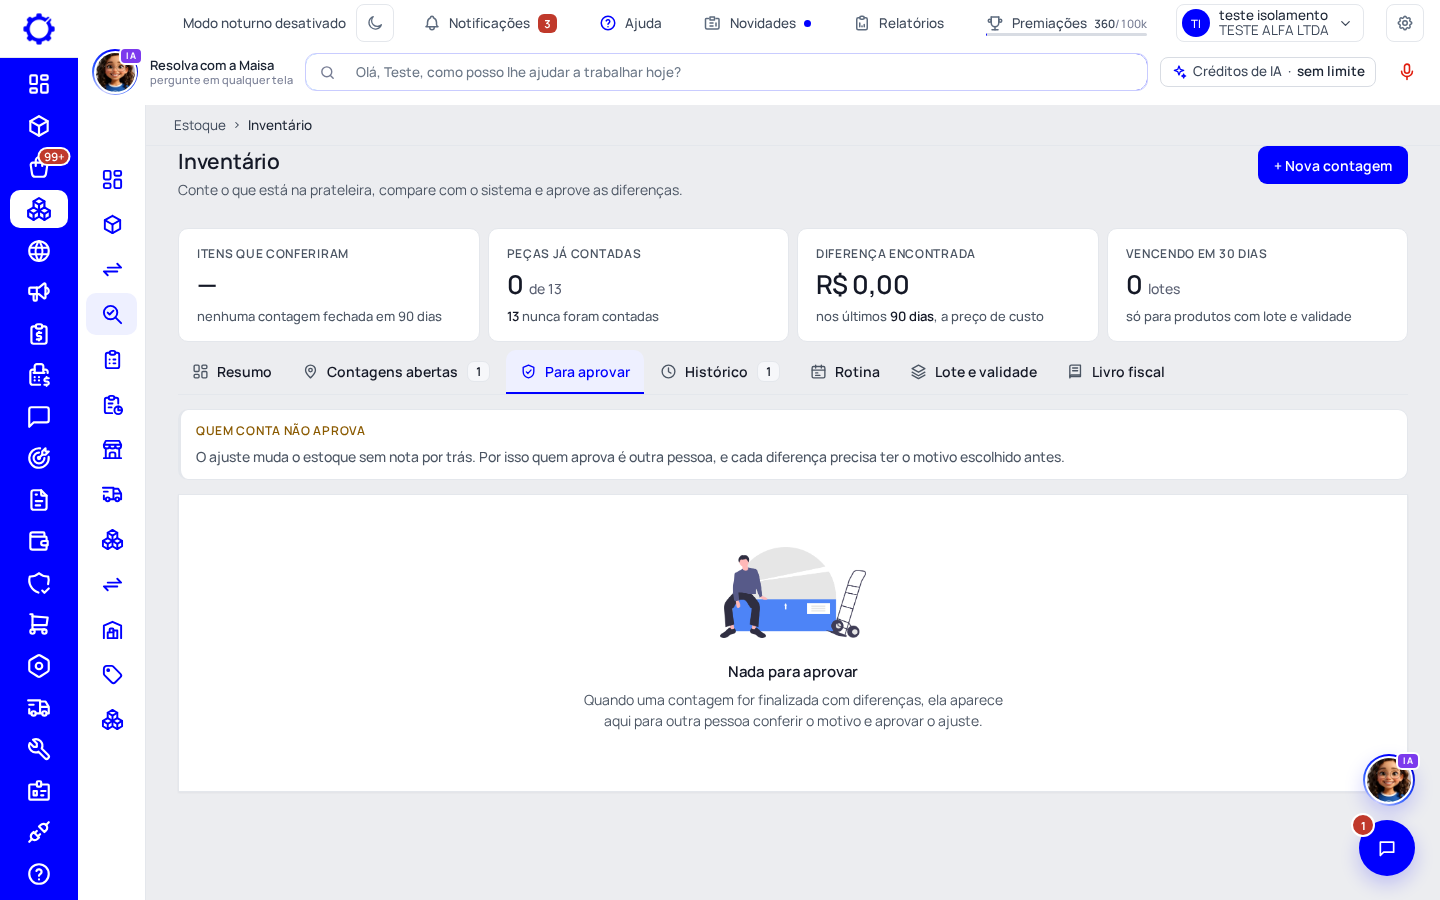Image resolution: width=1440 pixels, height=900 pixels.
Task: Click the app logo in top-left corner
Action: (x=39, y=28)
